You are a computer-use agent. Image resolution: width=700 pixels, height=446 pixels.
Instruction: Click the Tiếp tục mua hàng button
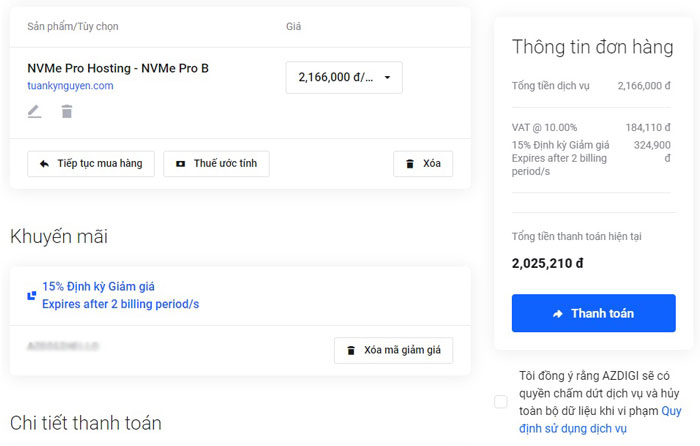[x=91, y=163]
